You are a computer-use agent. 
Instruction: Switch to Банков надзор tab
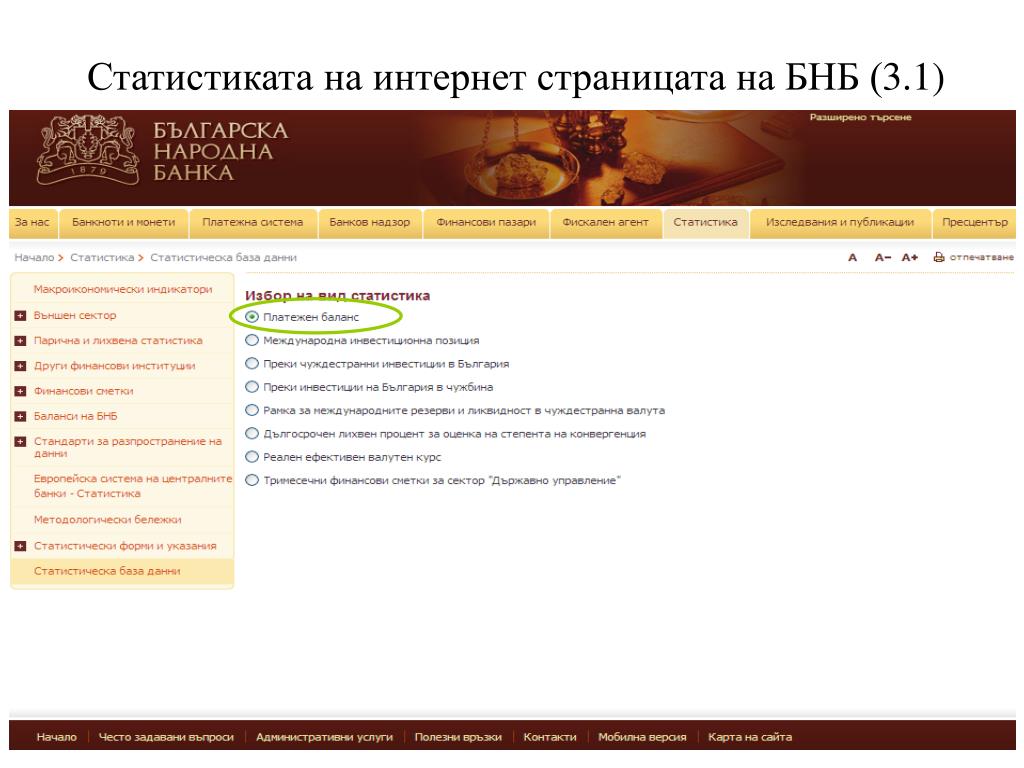click(x=370, y=223)
